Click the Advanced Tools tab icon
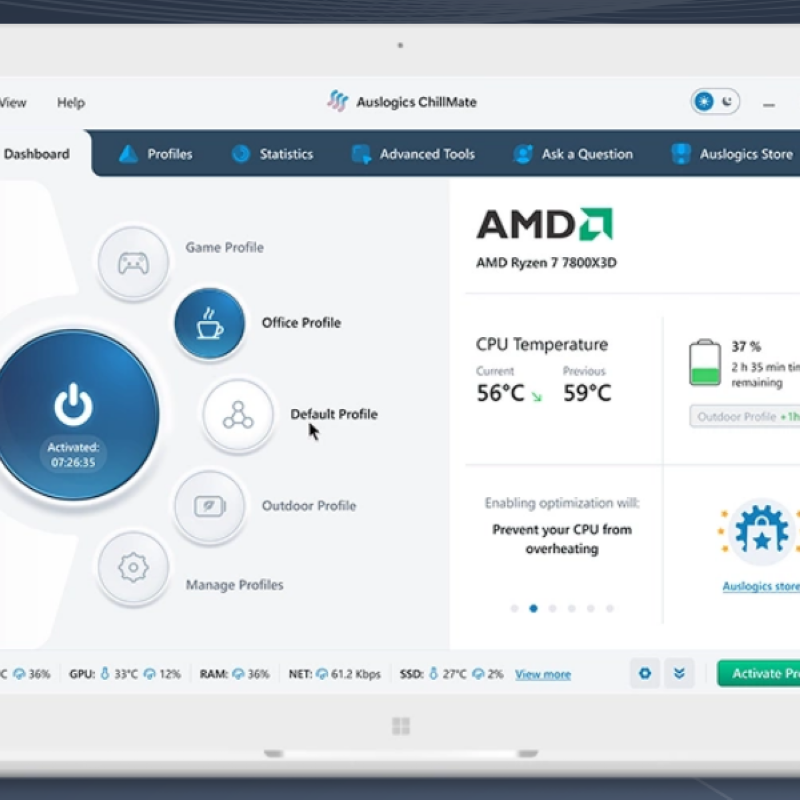This screenshot has height=800, width=800. [x=361, y=154]
